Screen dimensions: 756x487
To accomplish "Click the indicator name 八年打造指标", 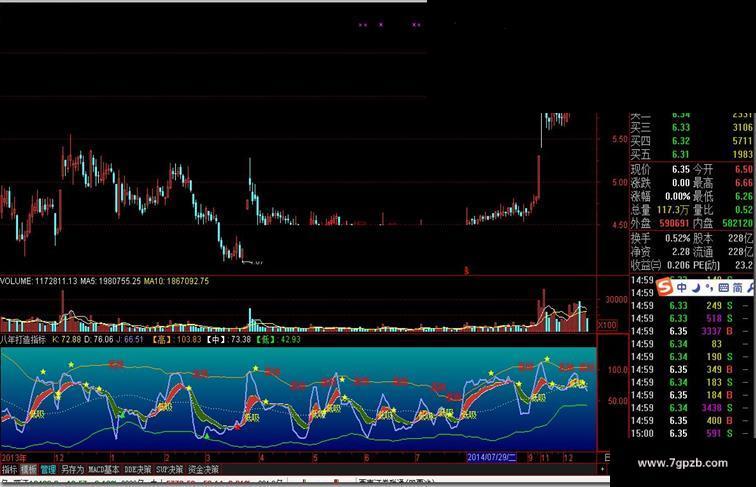I will tap(23, 339).
